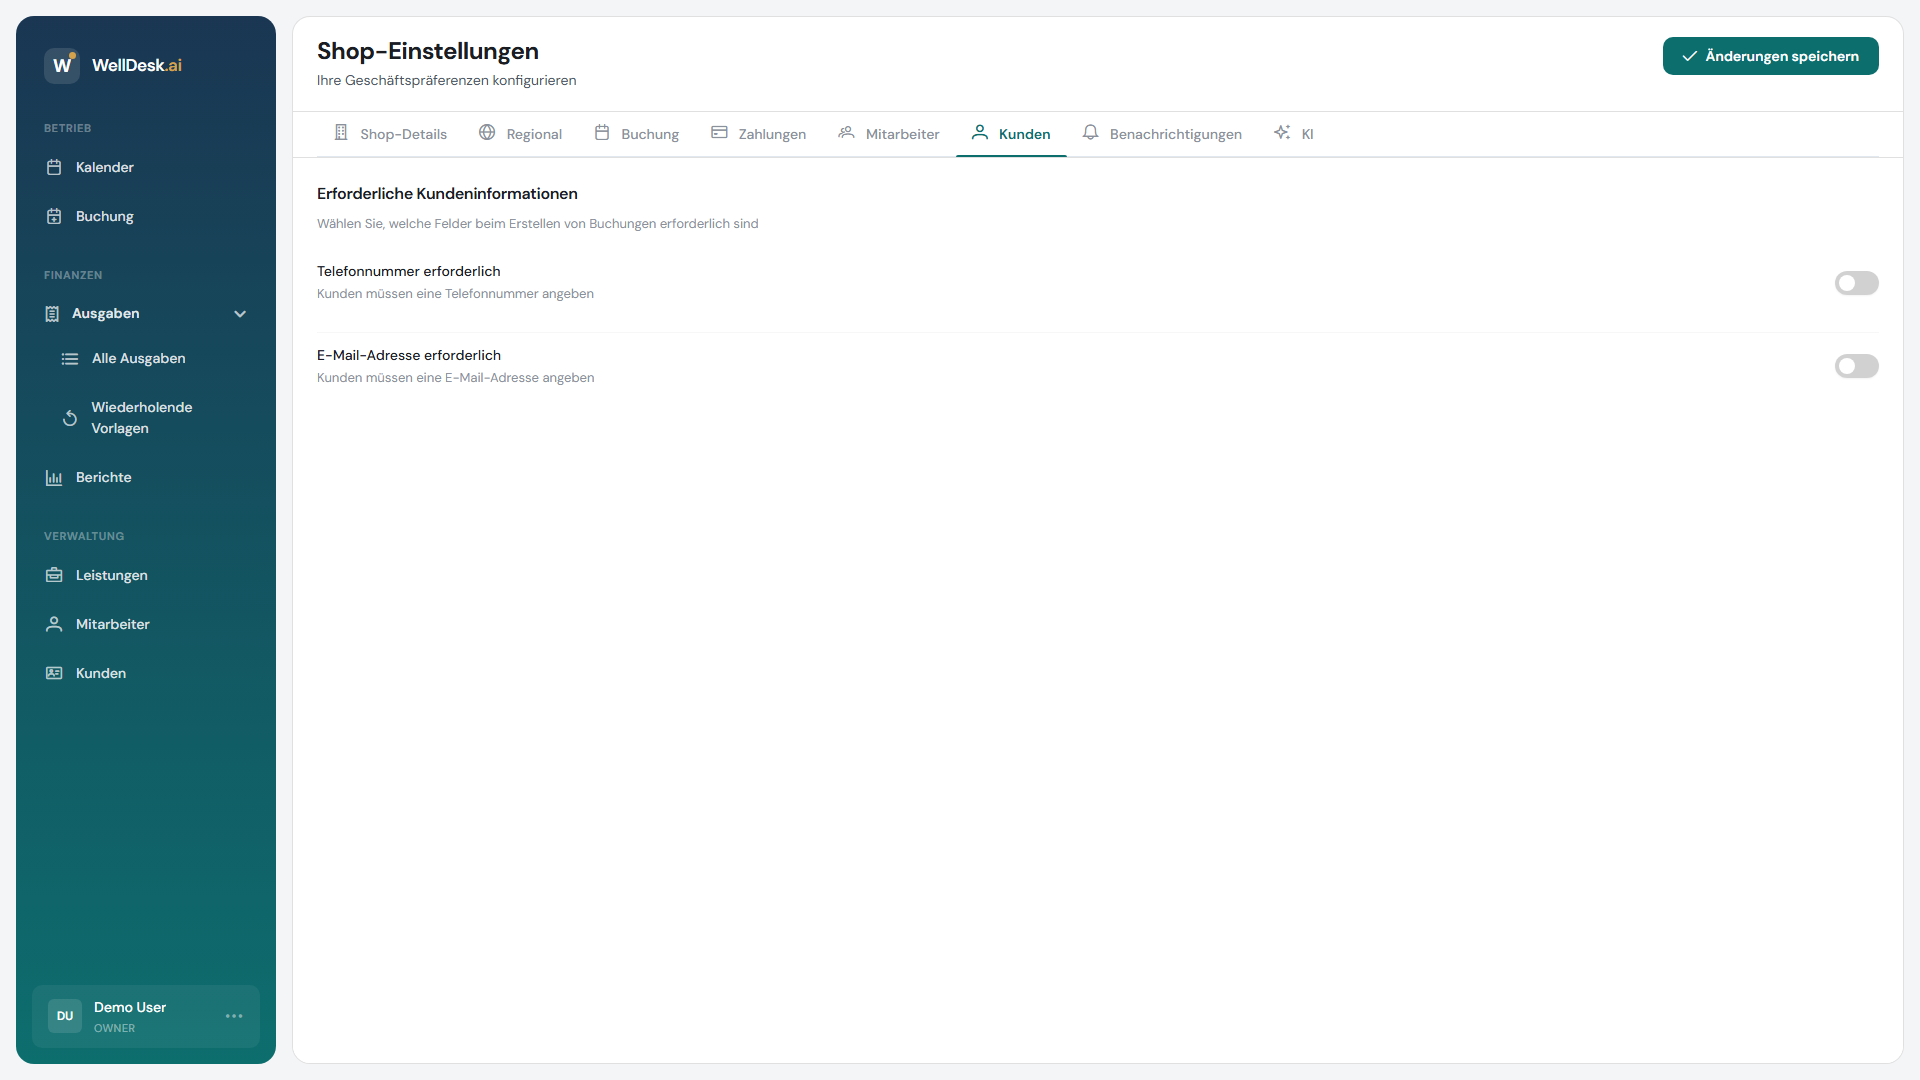Open Berichte via the bar chart icon
The width and height of the screenshot is (1920, 1080).
(x=54, y=477)
